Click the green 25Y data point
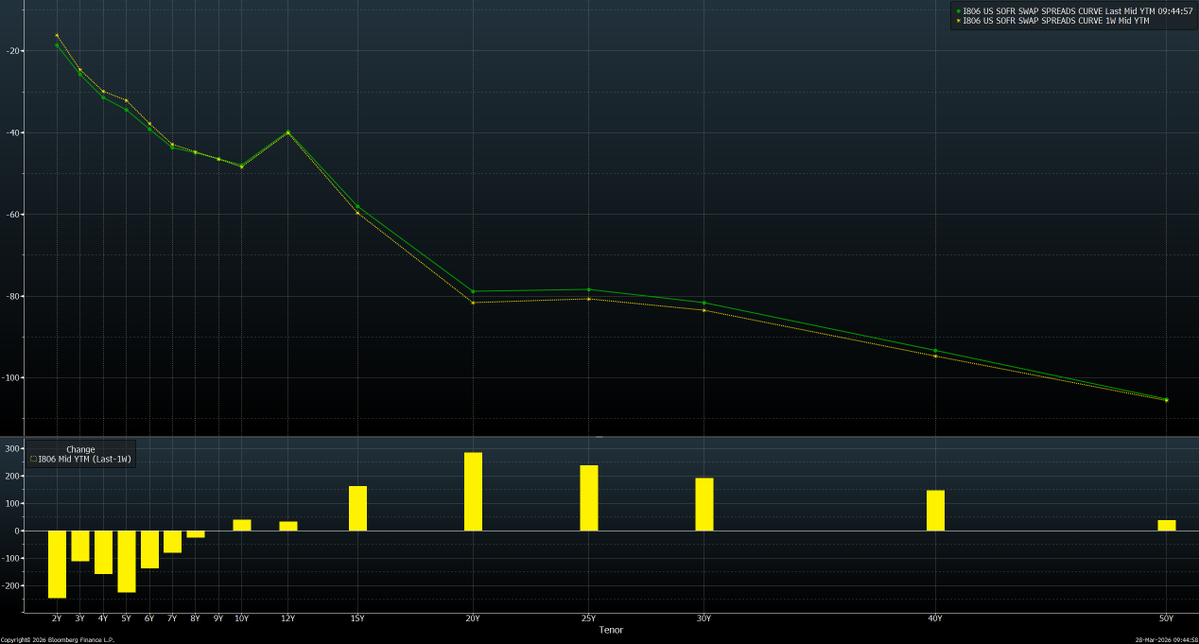Screen dimensions: 1199x644 point(589,290)
